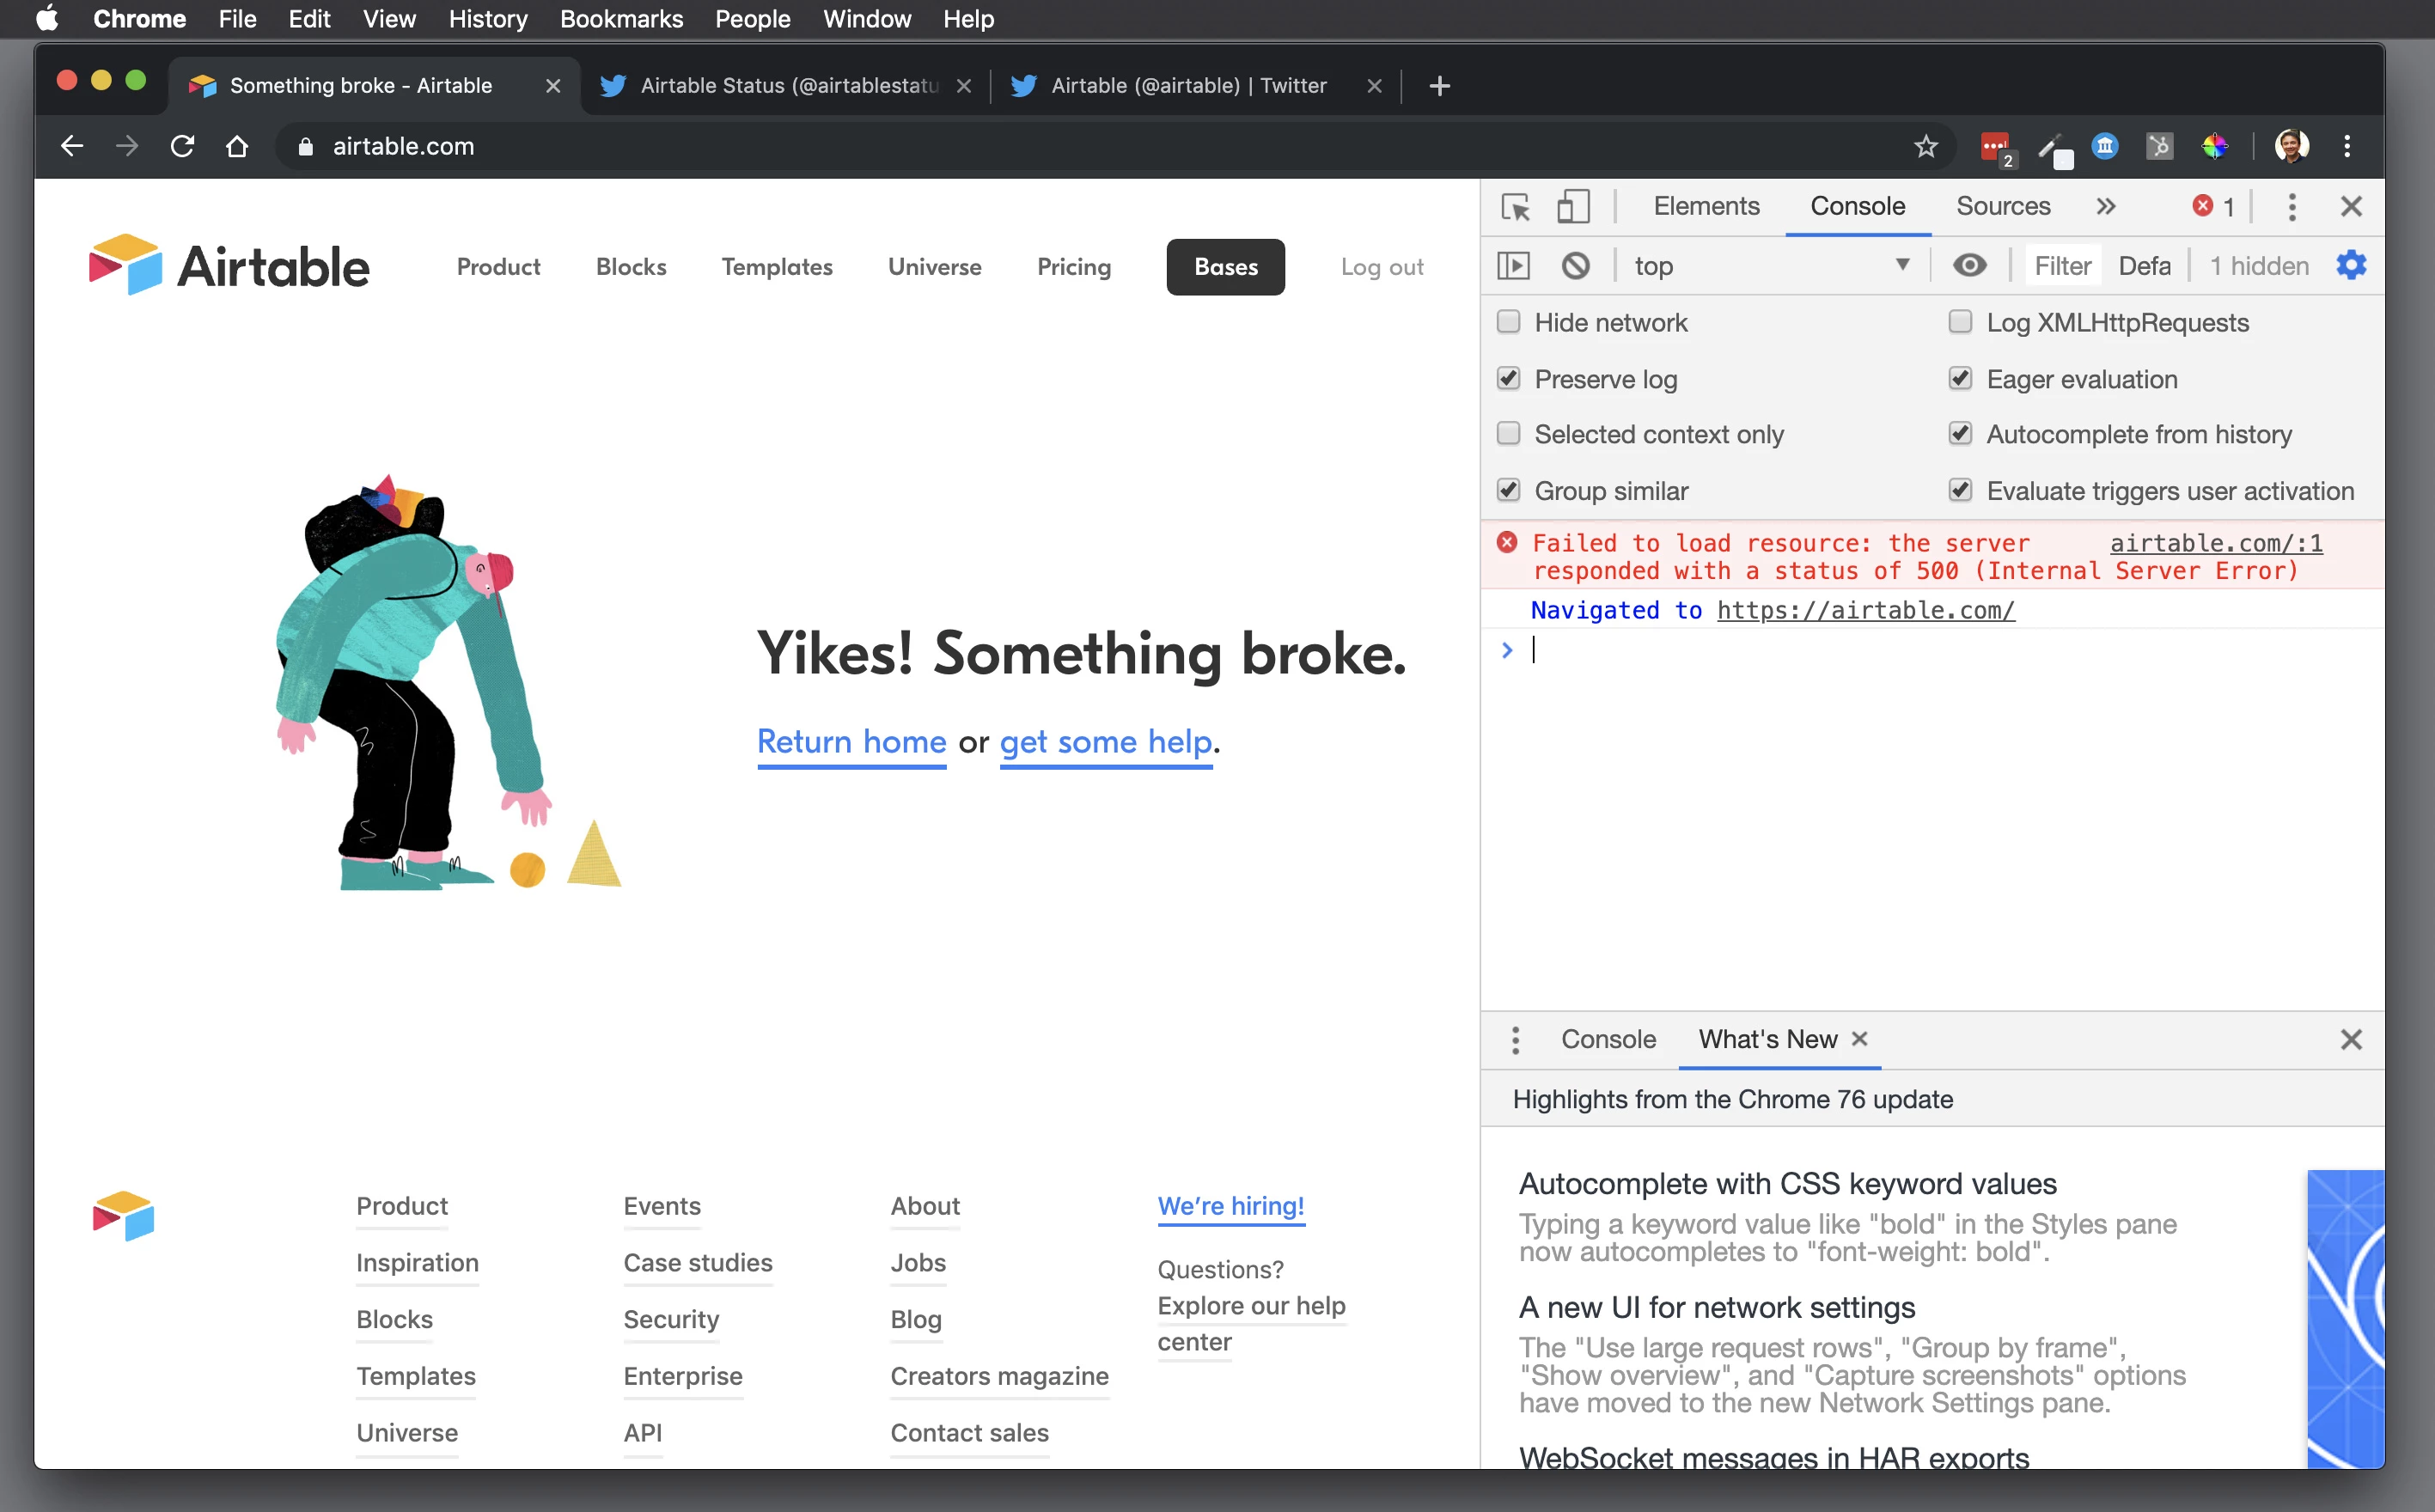Viewport: 2435px width, 1512px height.
Task: Toggle the Hide network checkbox
Action: click(1508, 322)
